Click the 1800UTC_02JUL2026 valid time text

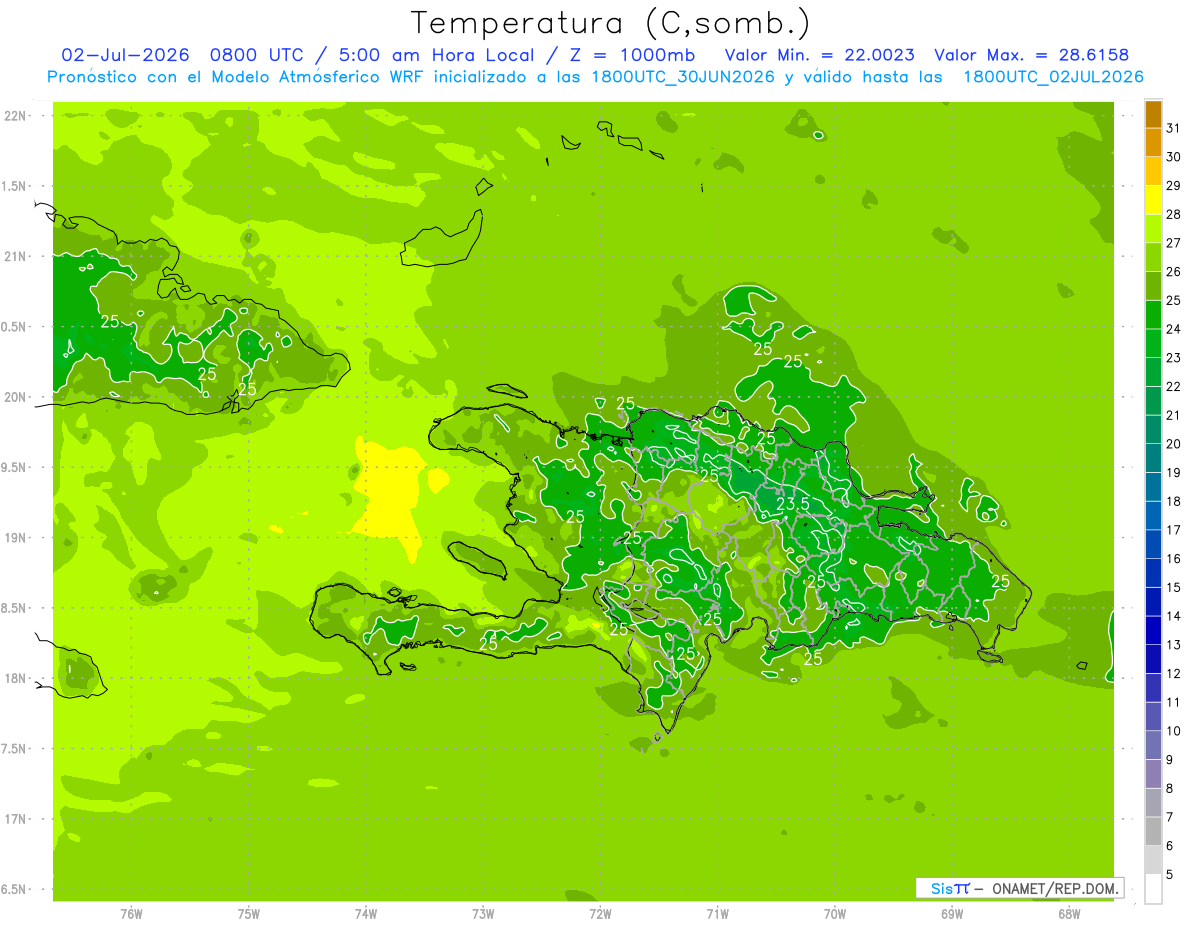tap(1053, 77)
